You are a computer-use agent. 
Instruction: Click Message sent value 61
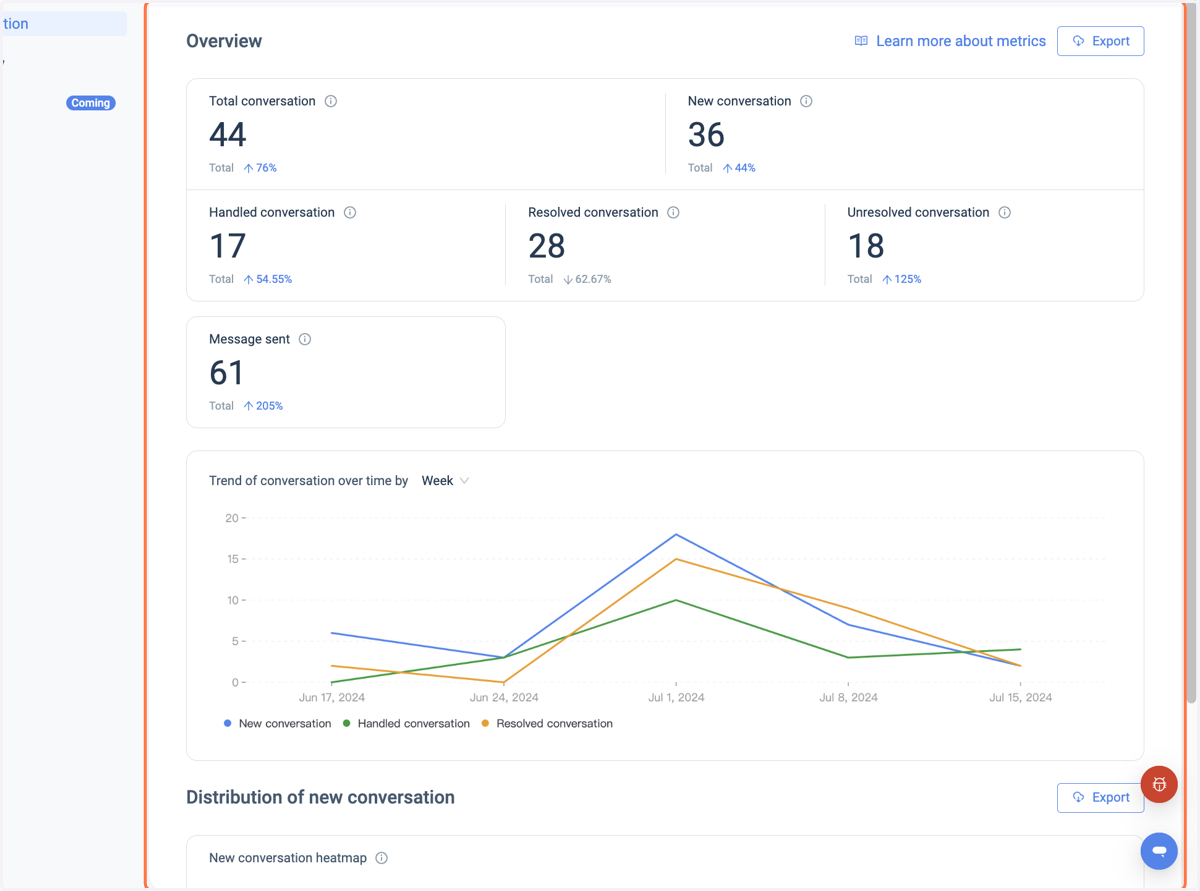tap(227, 372)
